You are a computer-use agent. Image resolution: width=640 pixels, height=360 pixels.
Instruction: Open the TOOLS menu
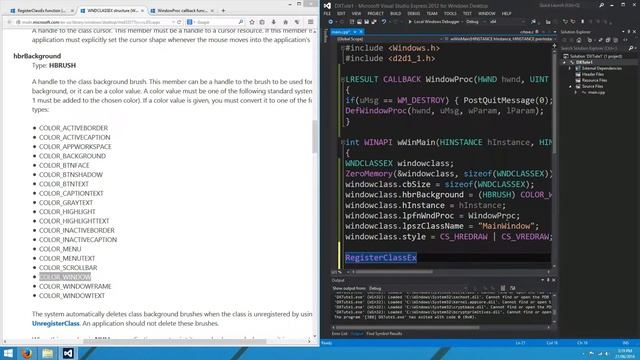coord(450,13)
